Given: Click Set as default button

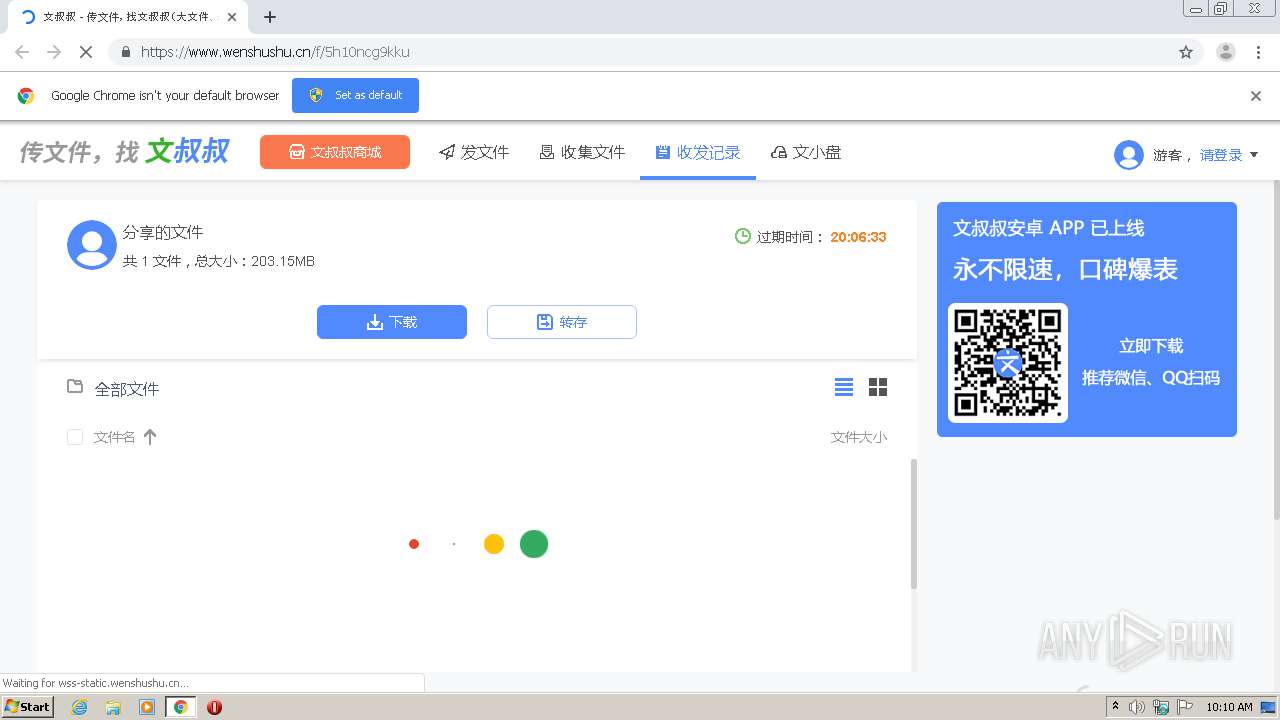Looking at the screenshot, I should (355, 95).
